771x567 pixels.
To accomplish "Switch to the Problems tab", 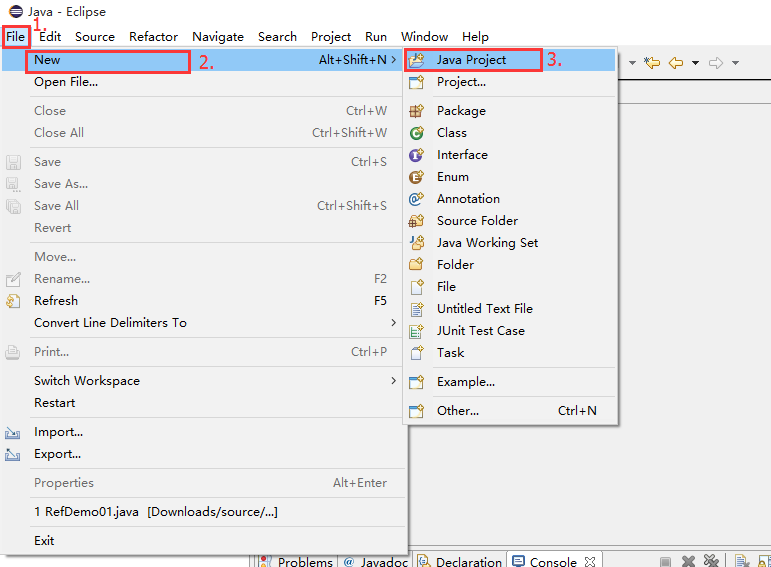I will point(297,562).
